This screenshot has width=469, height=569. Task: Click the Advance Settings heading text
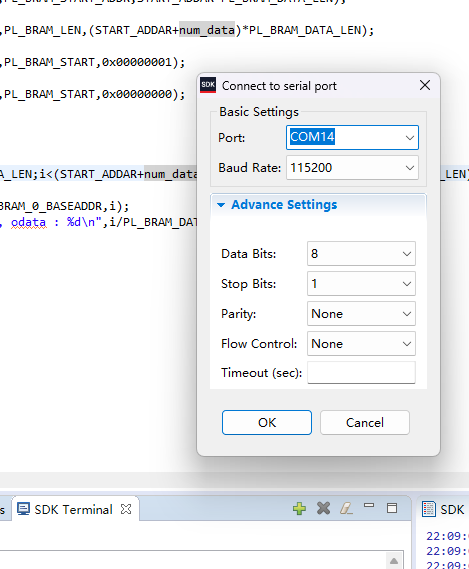point(284,205)
